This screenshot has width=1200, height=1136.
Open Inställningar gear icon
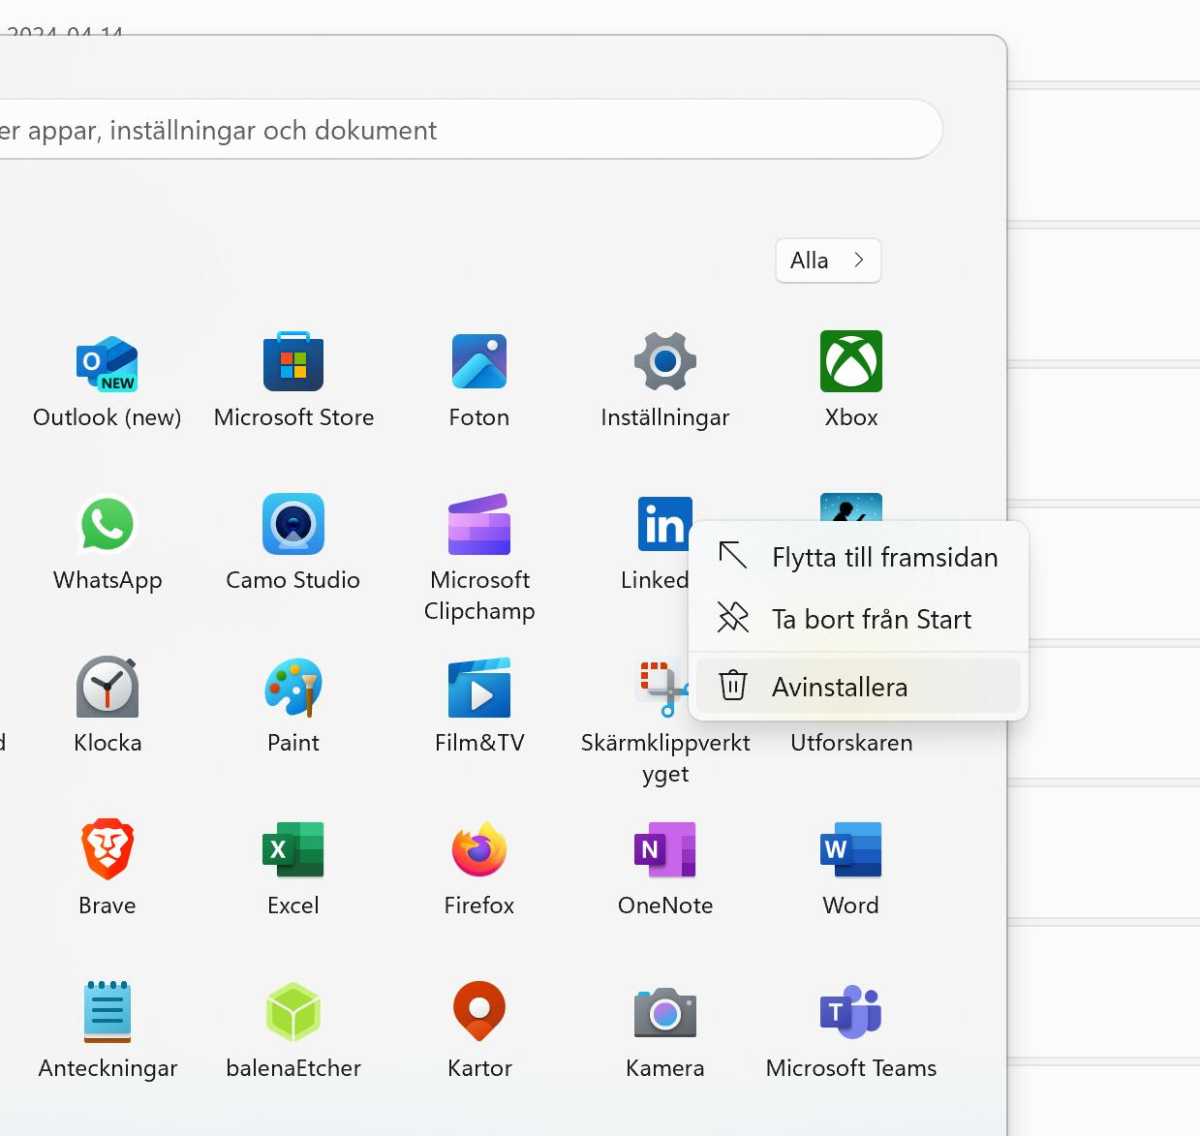coord(665,363)
